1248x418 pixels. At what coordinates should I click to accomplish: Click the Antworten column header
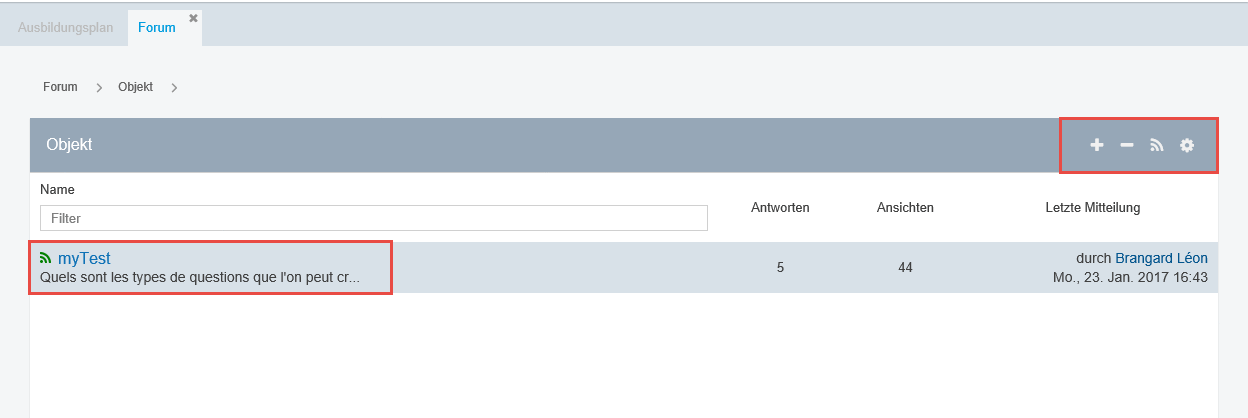(x=780, y=208)
